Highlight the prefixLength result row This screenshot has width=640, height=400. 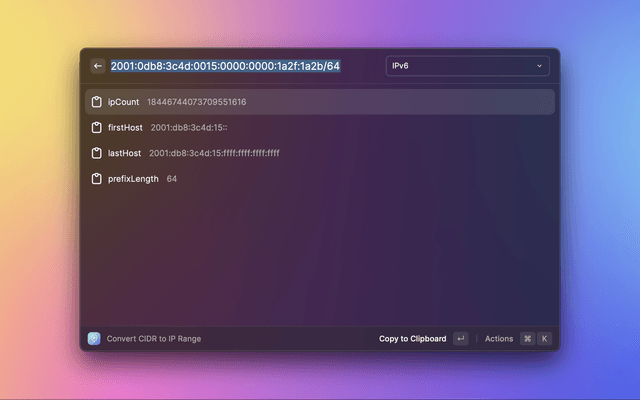[x=320, y=179]
